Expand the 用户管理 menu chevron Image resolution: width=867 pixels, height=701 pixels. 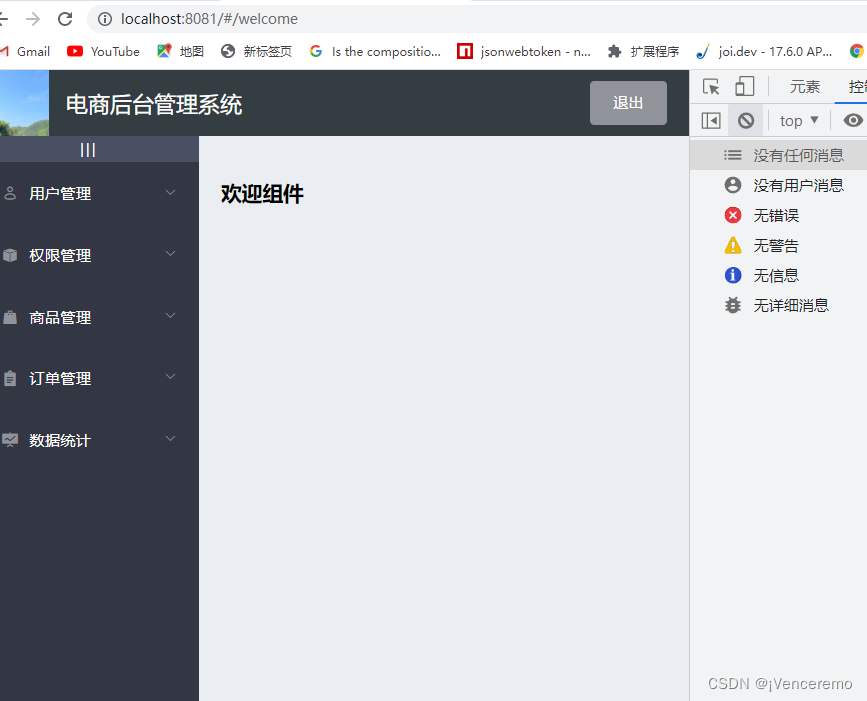pyautogui.click(x=170, y=193)
